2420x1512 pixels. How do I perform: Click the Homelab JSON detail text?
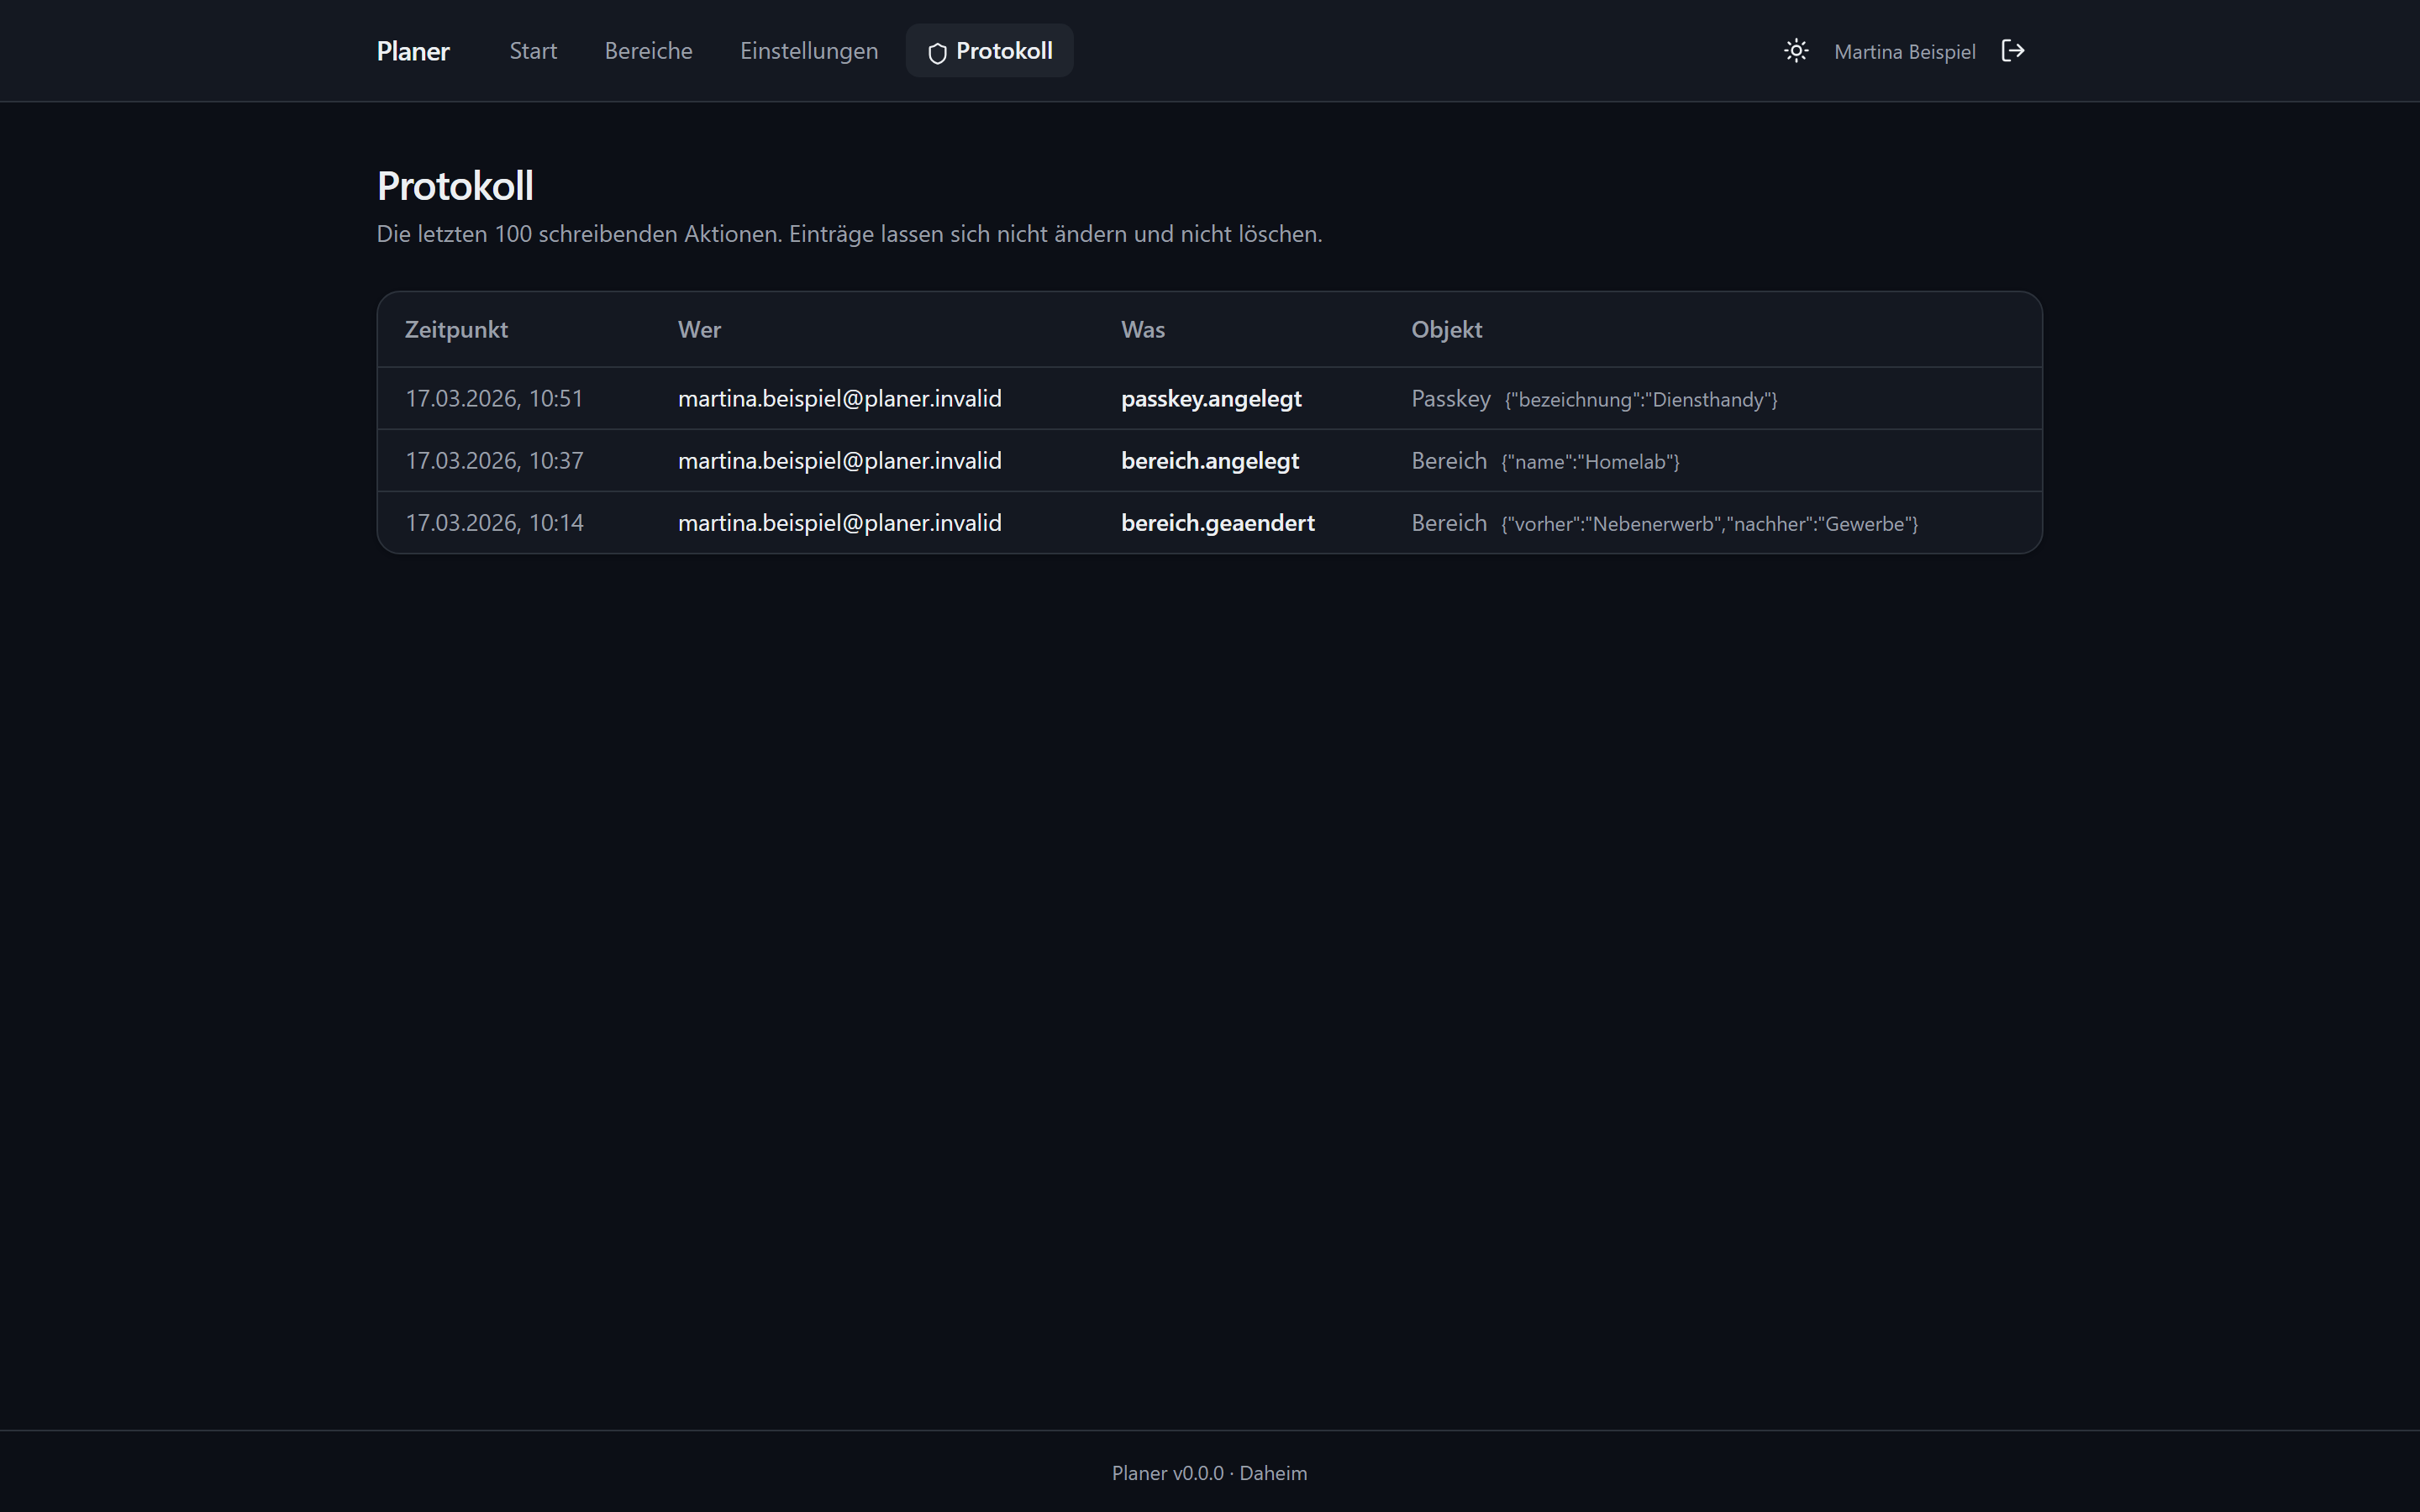(x=1590, y=462)
